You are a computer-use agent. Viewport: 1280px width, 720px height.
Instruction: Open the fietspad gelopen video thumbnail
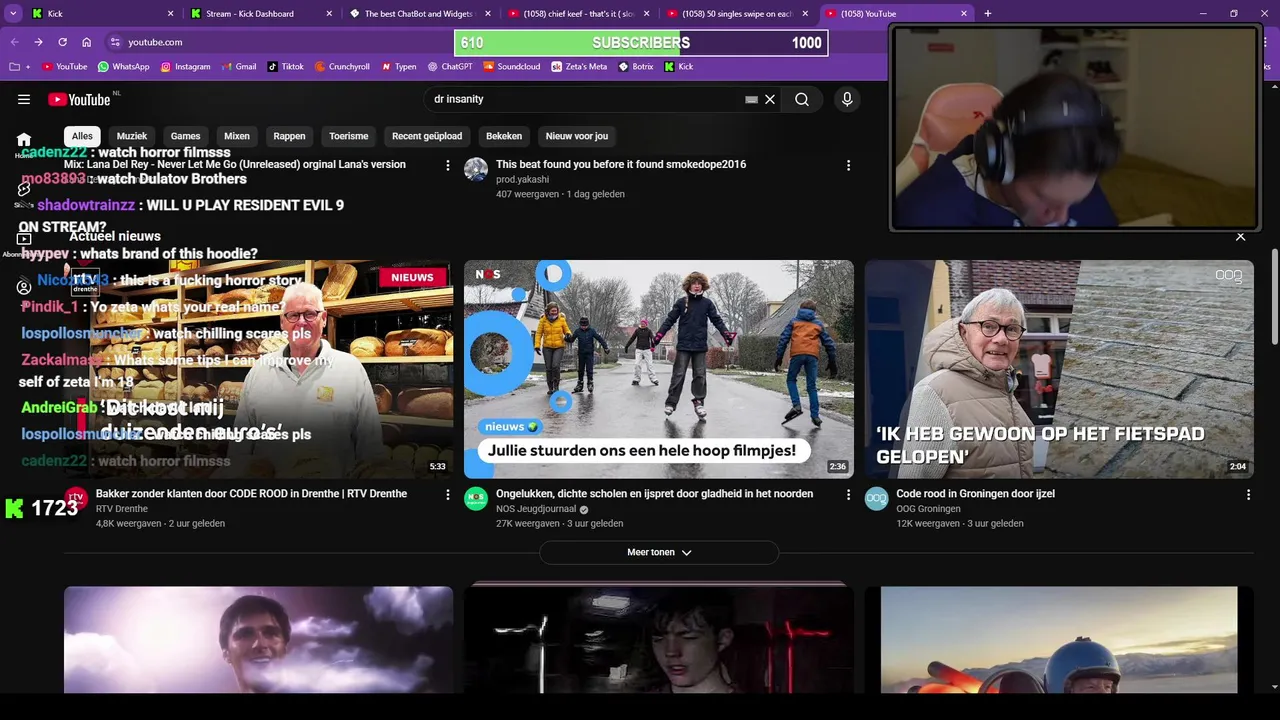pos(1059,369)
